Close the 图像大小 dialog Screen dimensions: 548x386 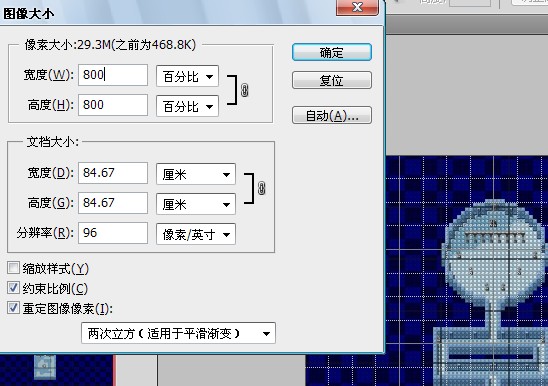357,7
